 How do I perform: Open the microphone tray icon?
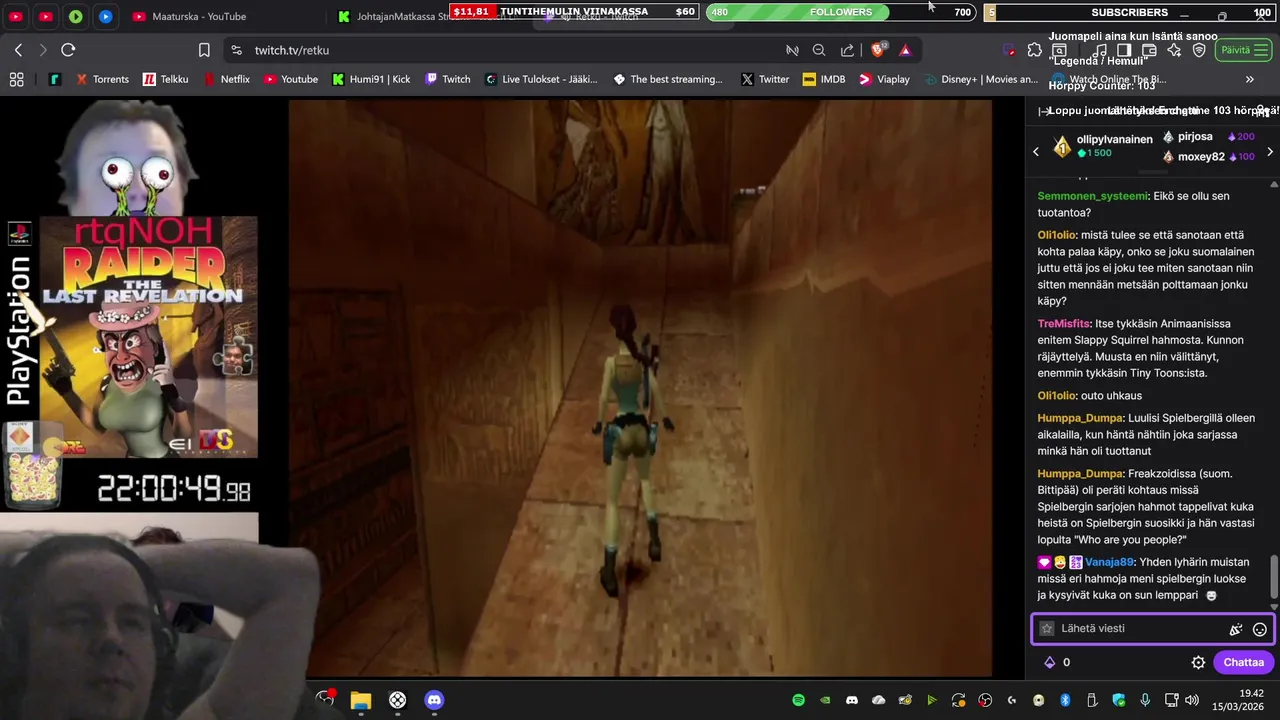tap(1145, 700)
